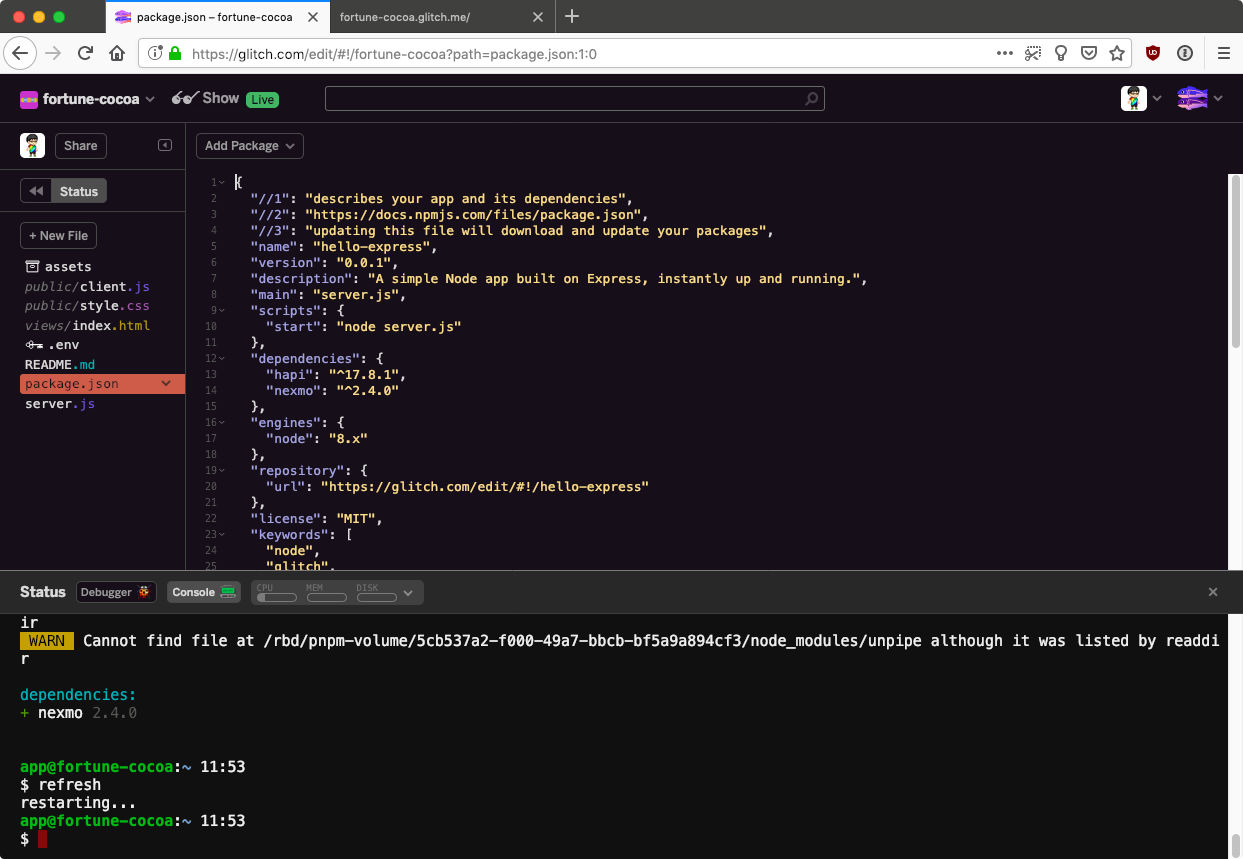Open the Console tab in Status panel
The width and height of the screenshot is (1243, 859).
tap(204, 592)
